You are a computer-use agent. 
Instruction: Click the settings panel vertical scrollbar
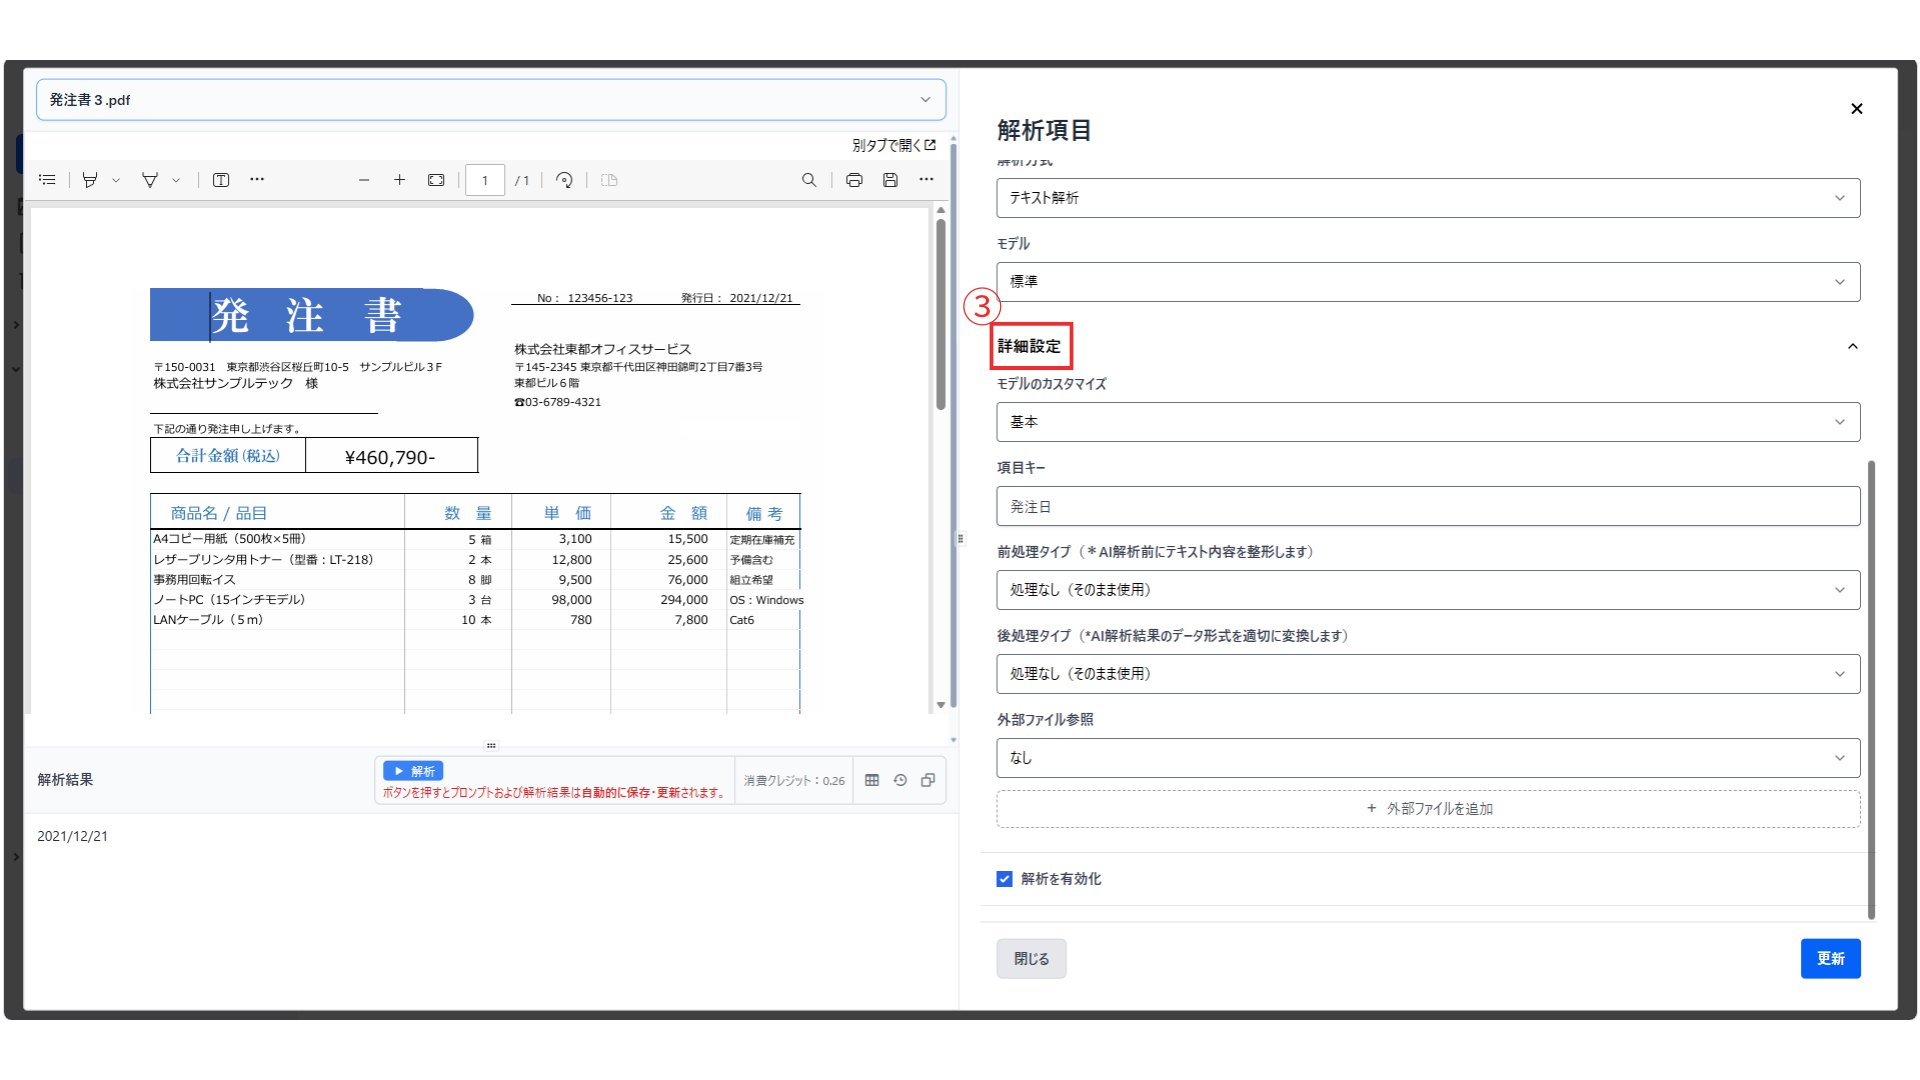tap(1871, 690)
